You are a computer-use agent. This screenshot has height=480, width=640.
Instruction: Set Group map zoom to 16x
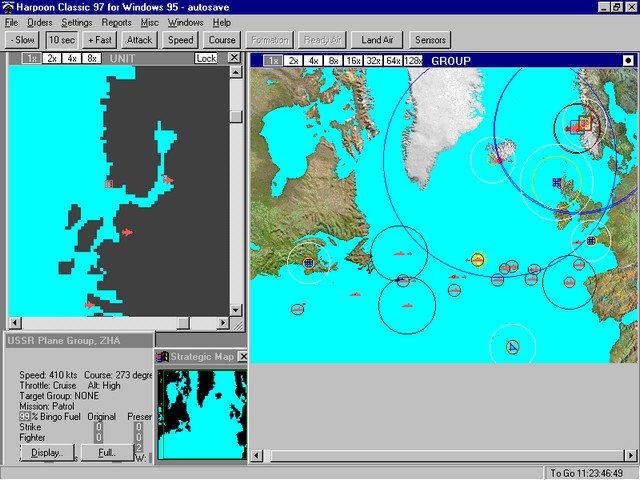tap(354, 61)
